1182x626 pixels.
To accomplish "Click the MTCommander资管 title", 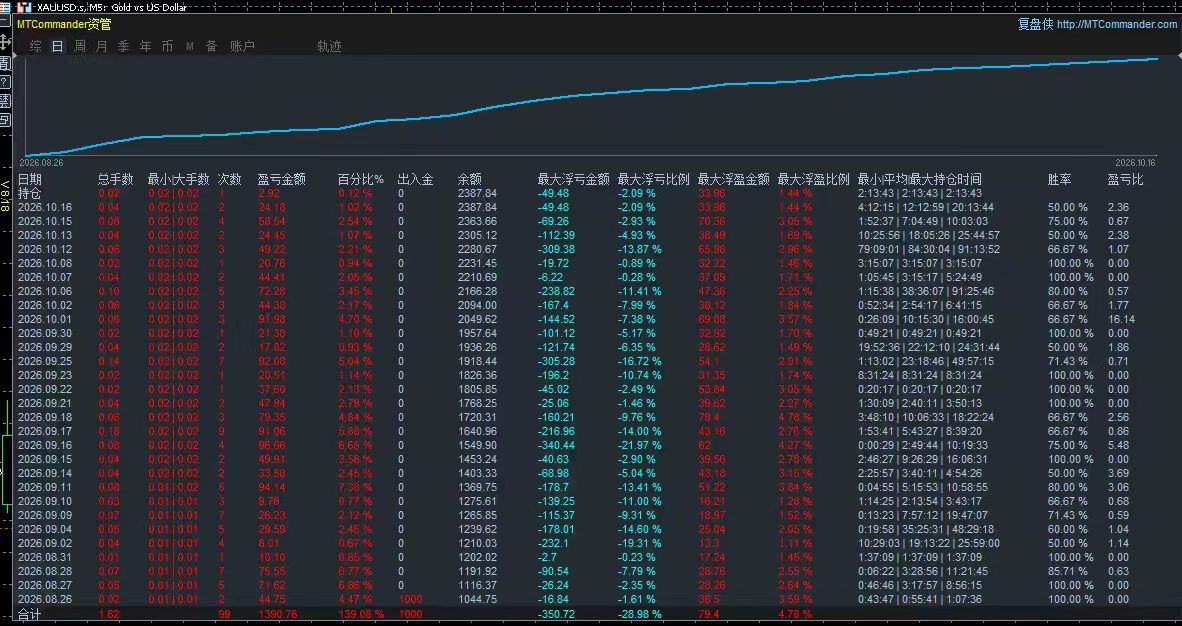I will (x=64, y=24).
